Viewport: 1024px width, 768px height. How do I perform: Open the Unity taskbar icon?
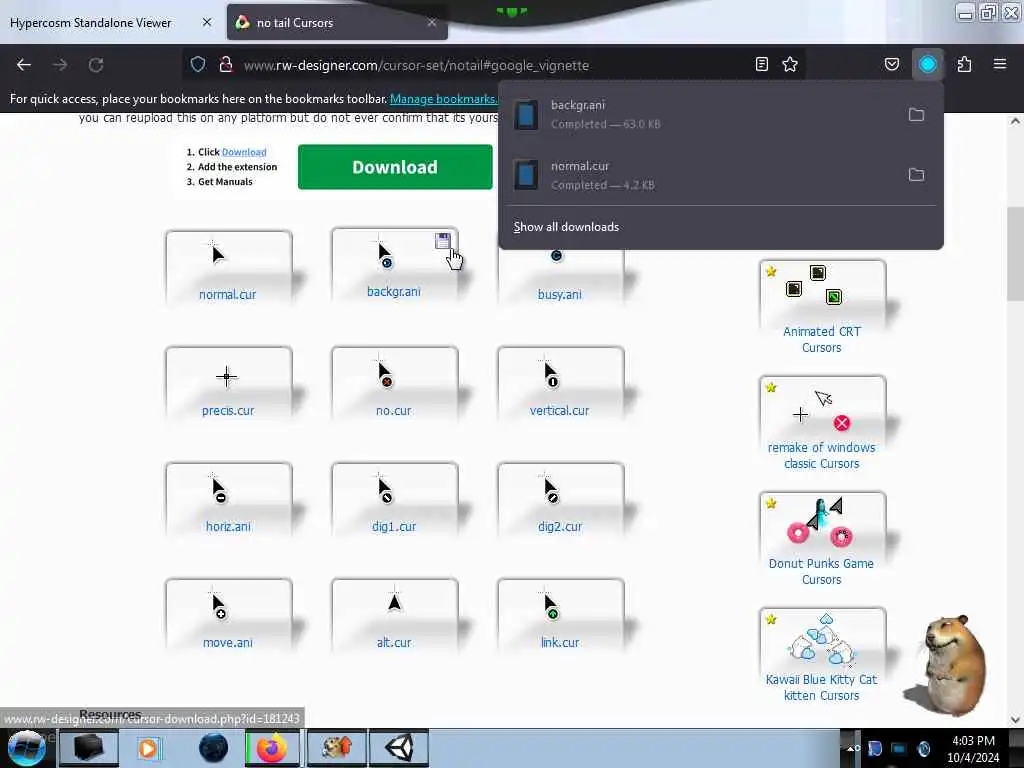pos(399,748)
